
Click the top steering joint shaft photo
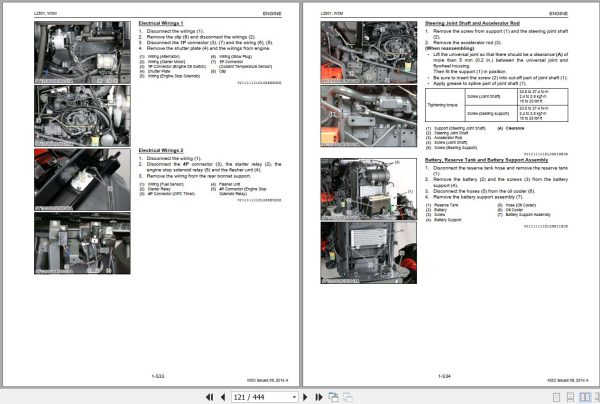point(369,52)
